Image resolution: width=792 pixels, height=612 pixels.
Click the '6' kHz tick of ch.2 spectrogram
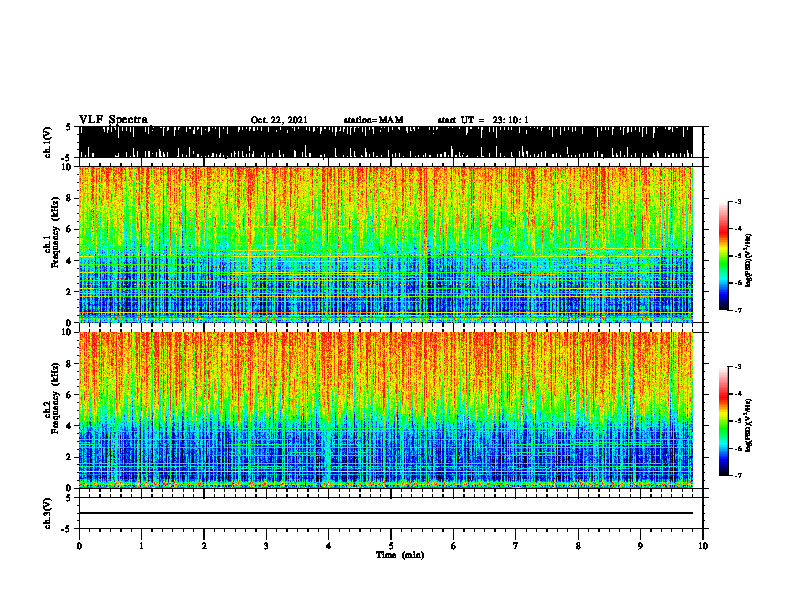70,395
